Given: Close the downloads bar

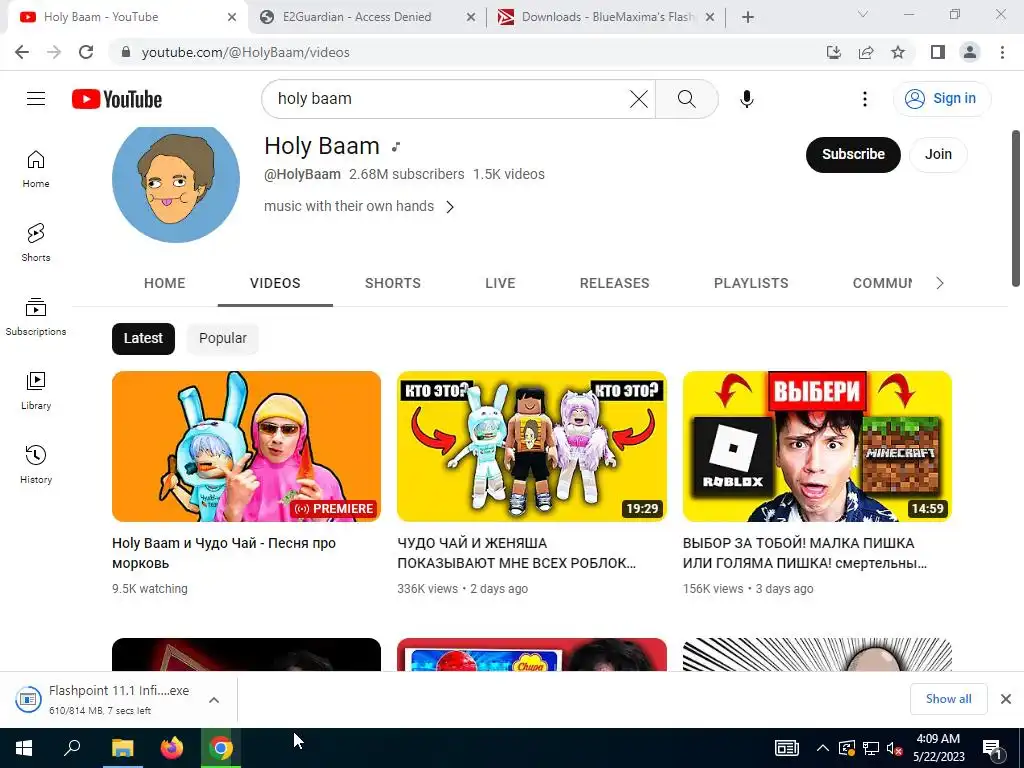Looking at the screenshot, I should coord(1006,699).
